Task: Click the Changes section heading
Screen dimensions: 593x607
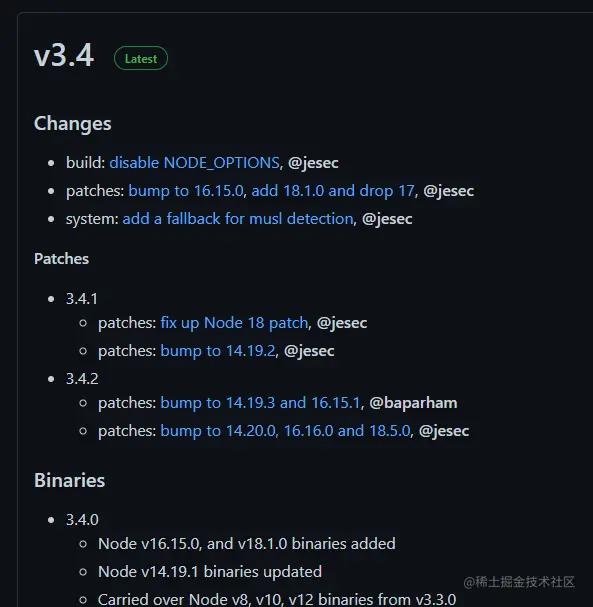Action: pos(73,124)
